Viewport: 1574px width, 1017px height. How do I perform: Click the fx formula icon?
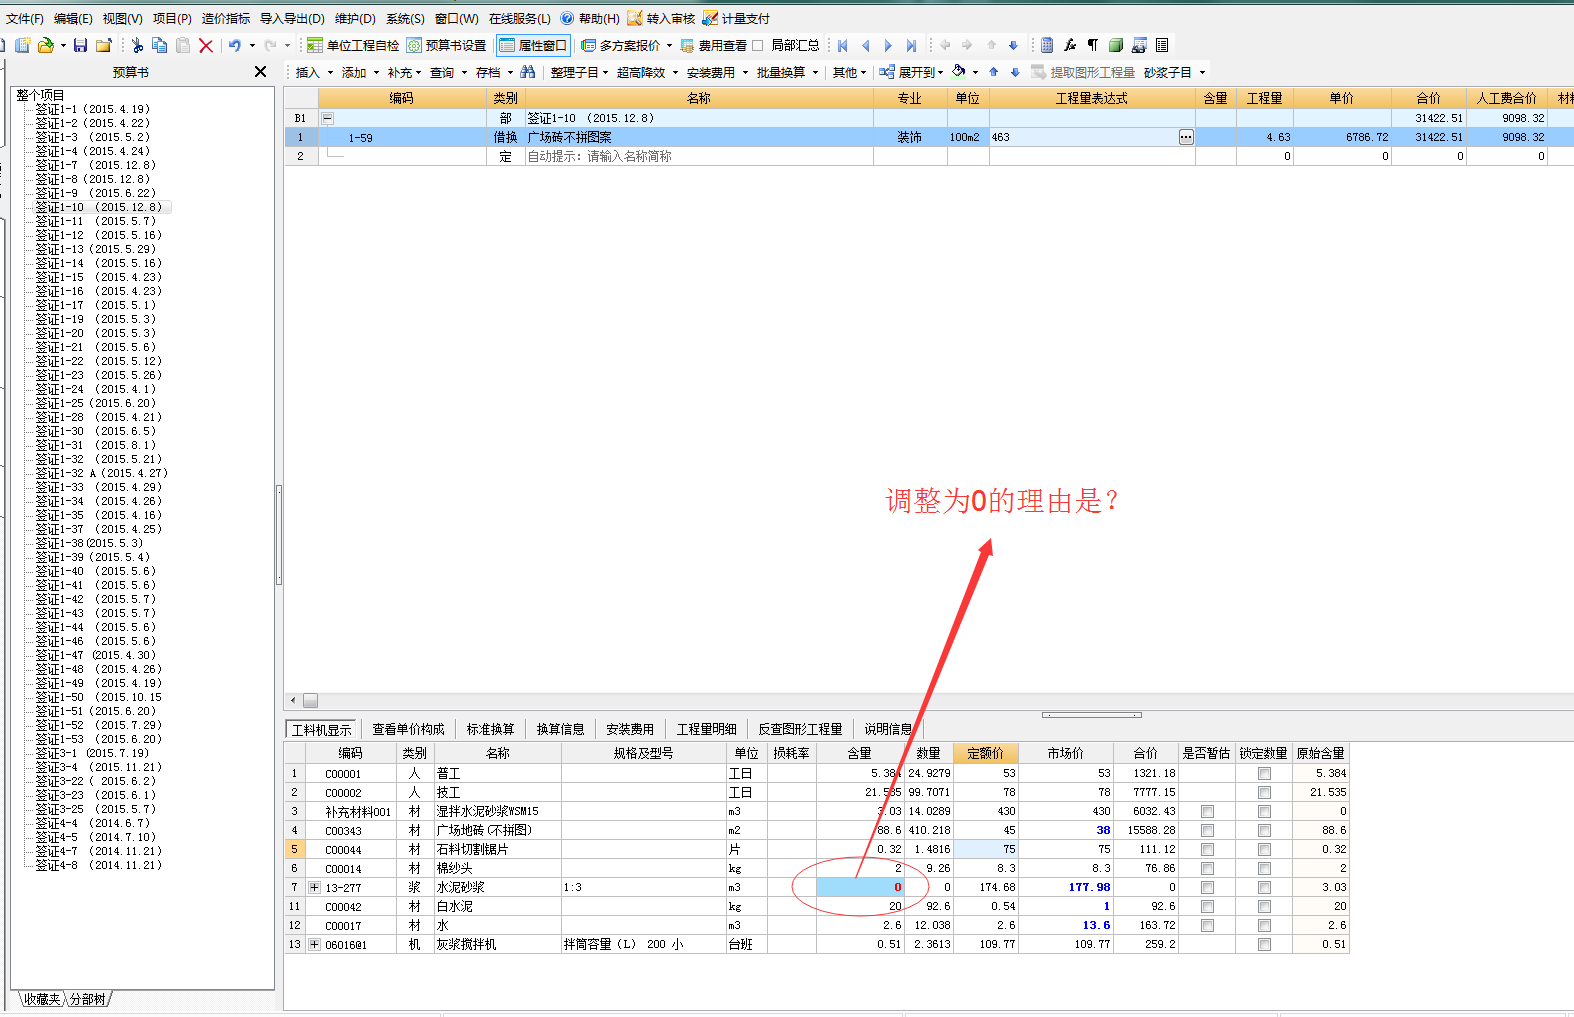pos(1070,45)
